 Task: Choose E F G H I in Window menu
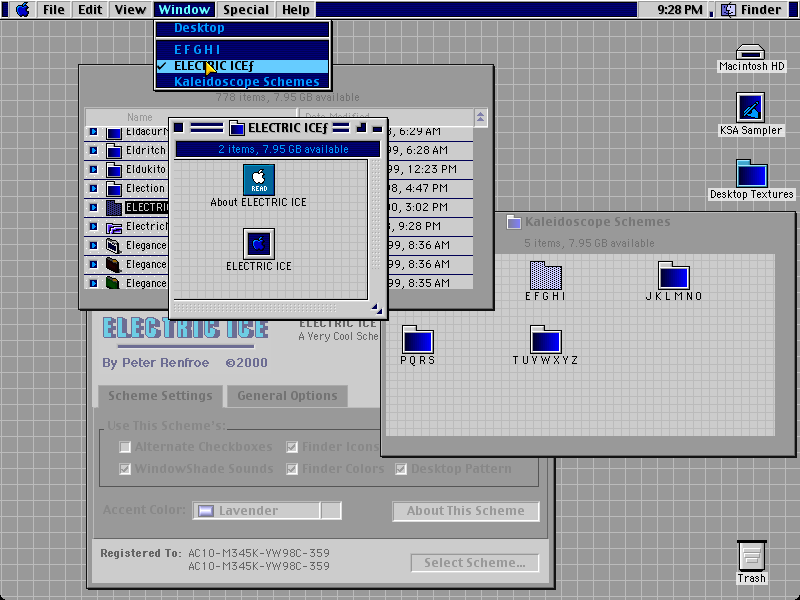pyautogui.click(x=243, y=49)
